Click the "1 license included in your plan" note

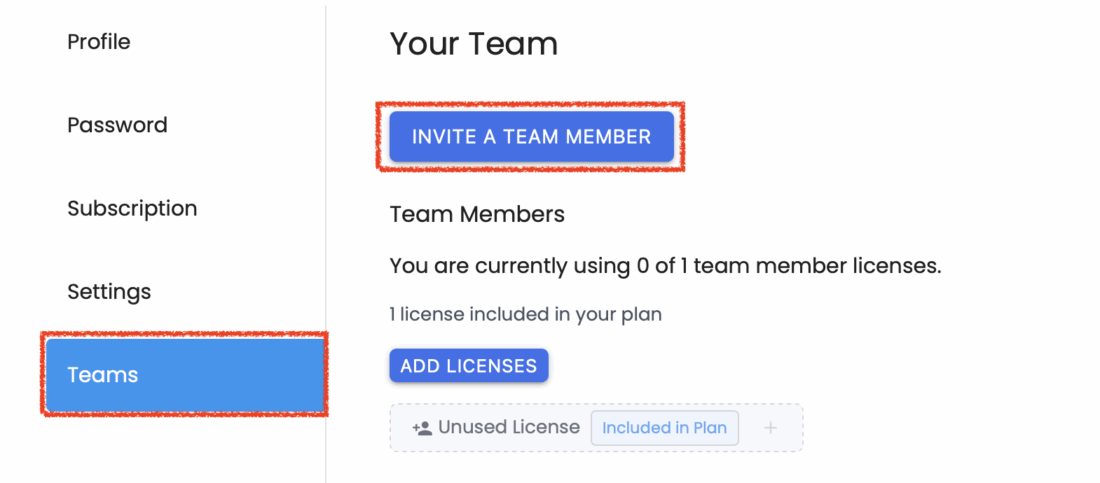(525, 314)
